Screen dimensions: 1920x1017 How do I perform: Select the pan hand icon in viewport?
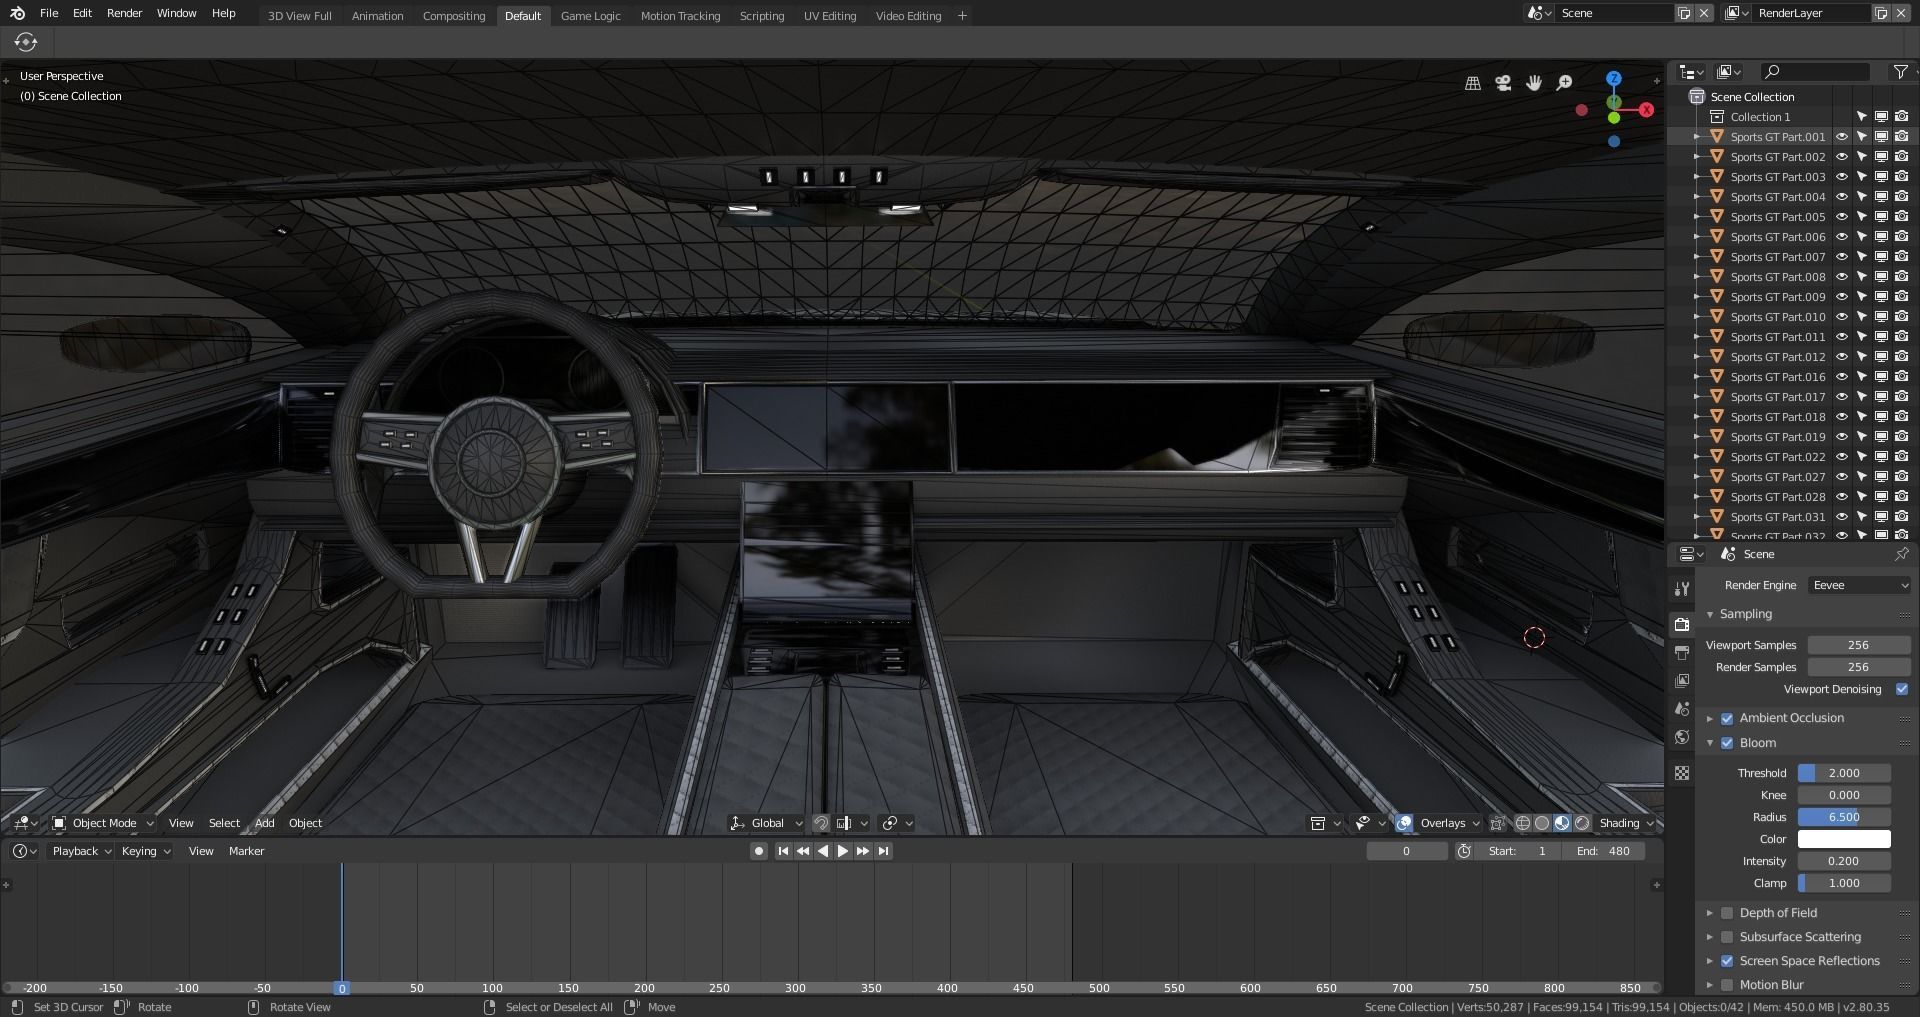coord(1534,83)
